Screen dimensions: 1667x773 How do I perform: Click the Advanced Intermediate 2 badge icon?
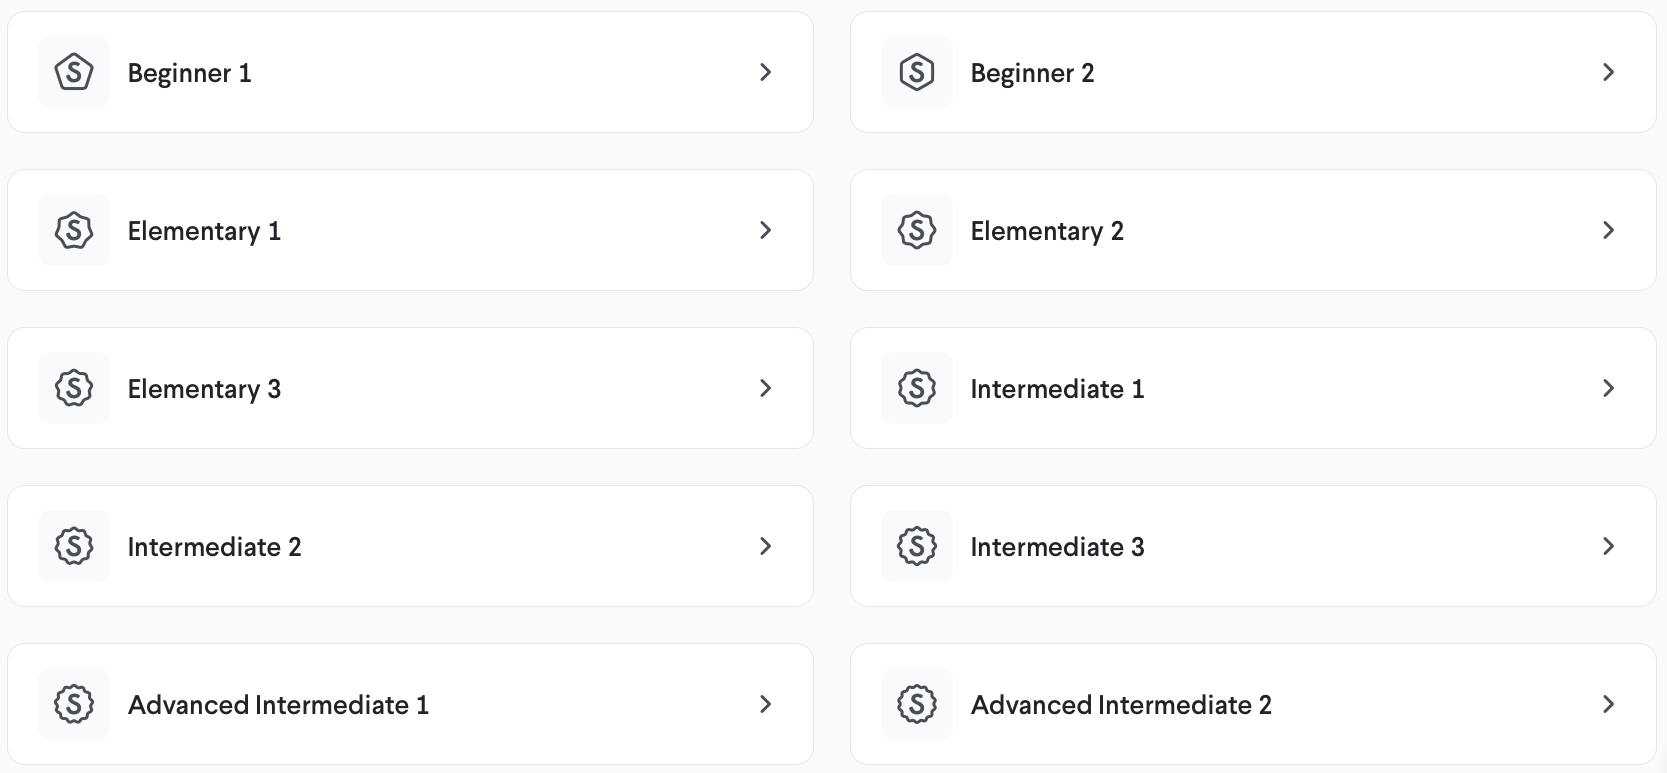917,704
